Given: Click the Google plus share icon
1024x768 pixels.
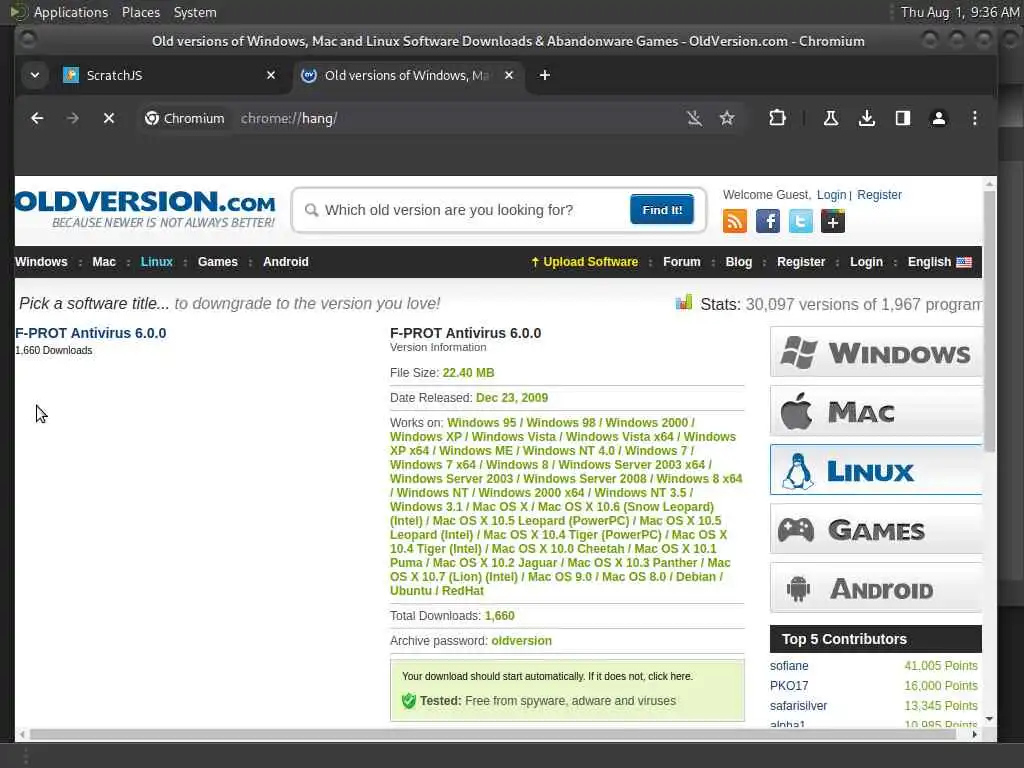Looking at the screenshot, I should [833, 221].
